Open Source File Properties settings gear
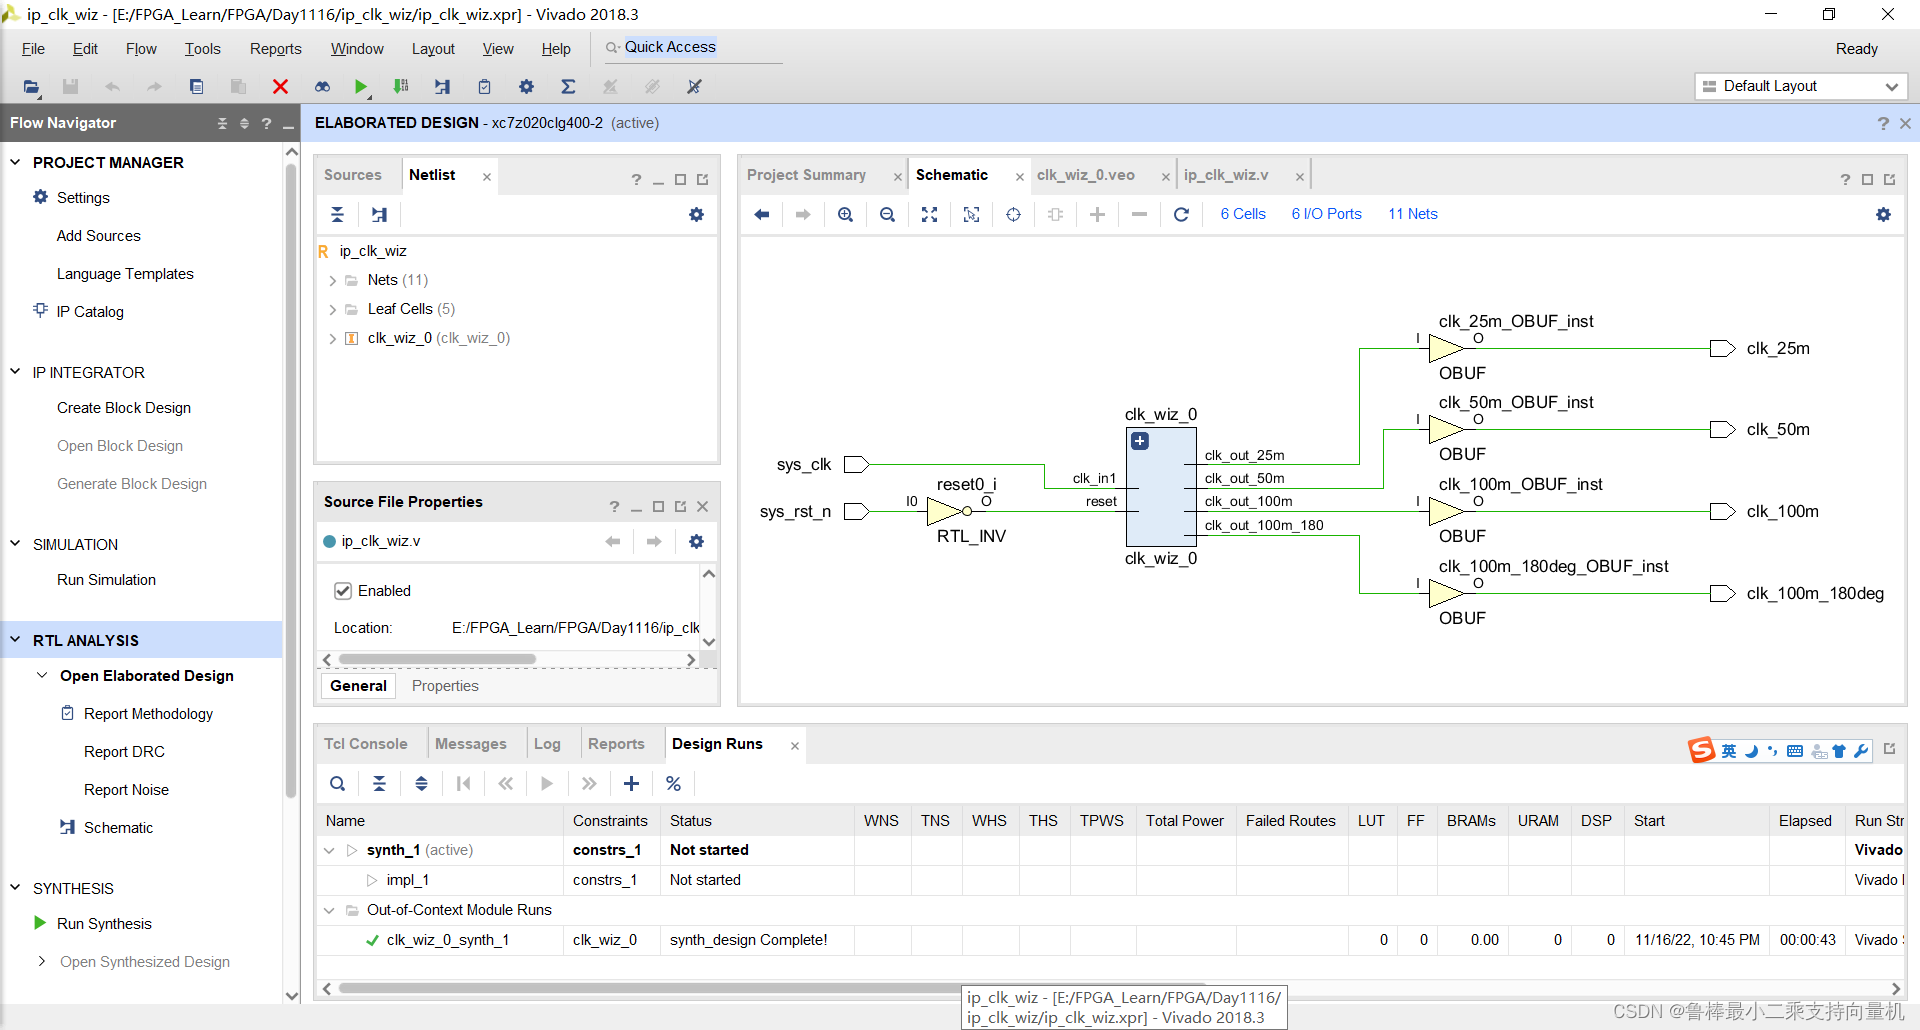The width and height of the screenshot is (1920, 1030). pos(696,541)
